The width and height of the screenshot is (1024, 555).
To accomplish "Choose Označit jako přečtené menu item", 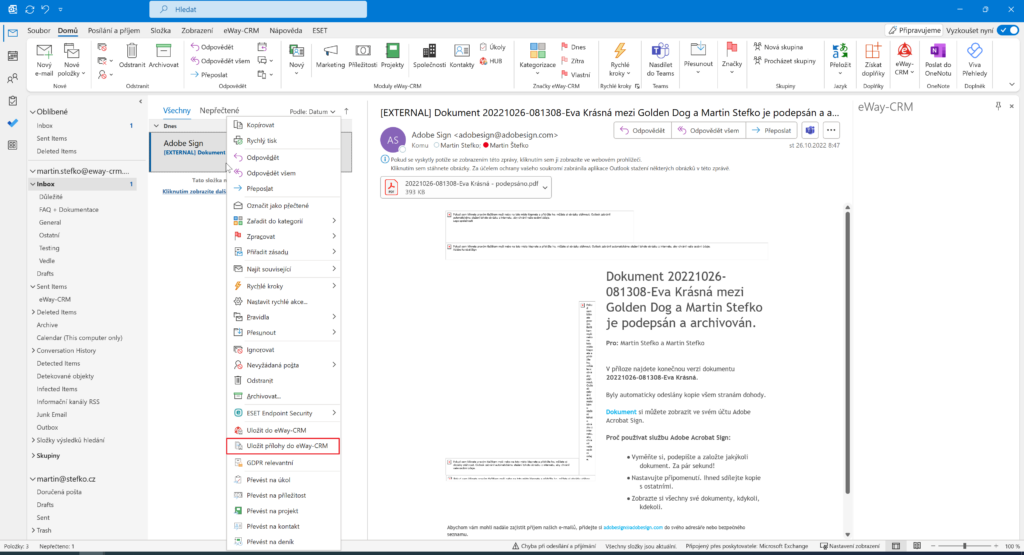I will click(283, 205).
